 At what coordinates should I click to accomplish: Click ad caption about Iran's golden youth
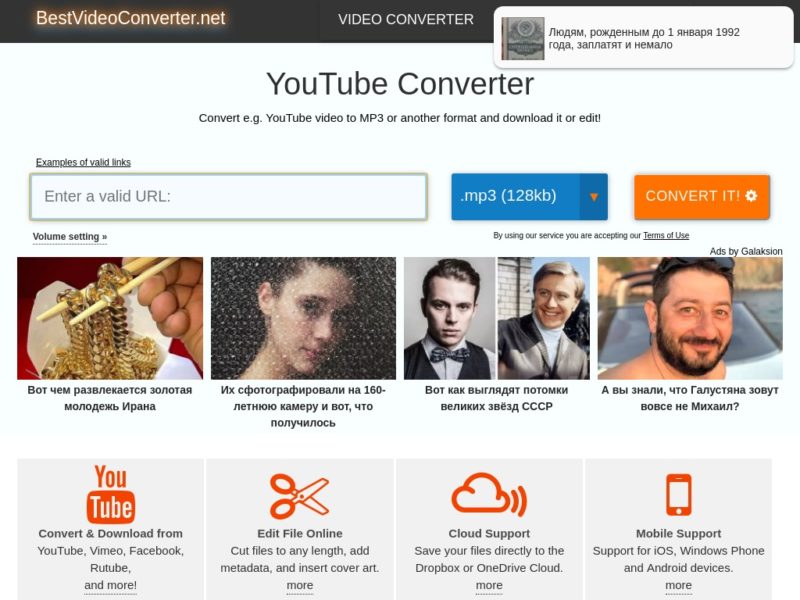[110, 398]
